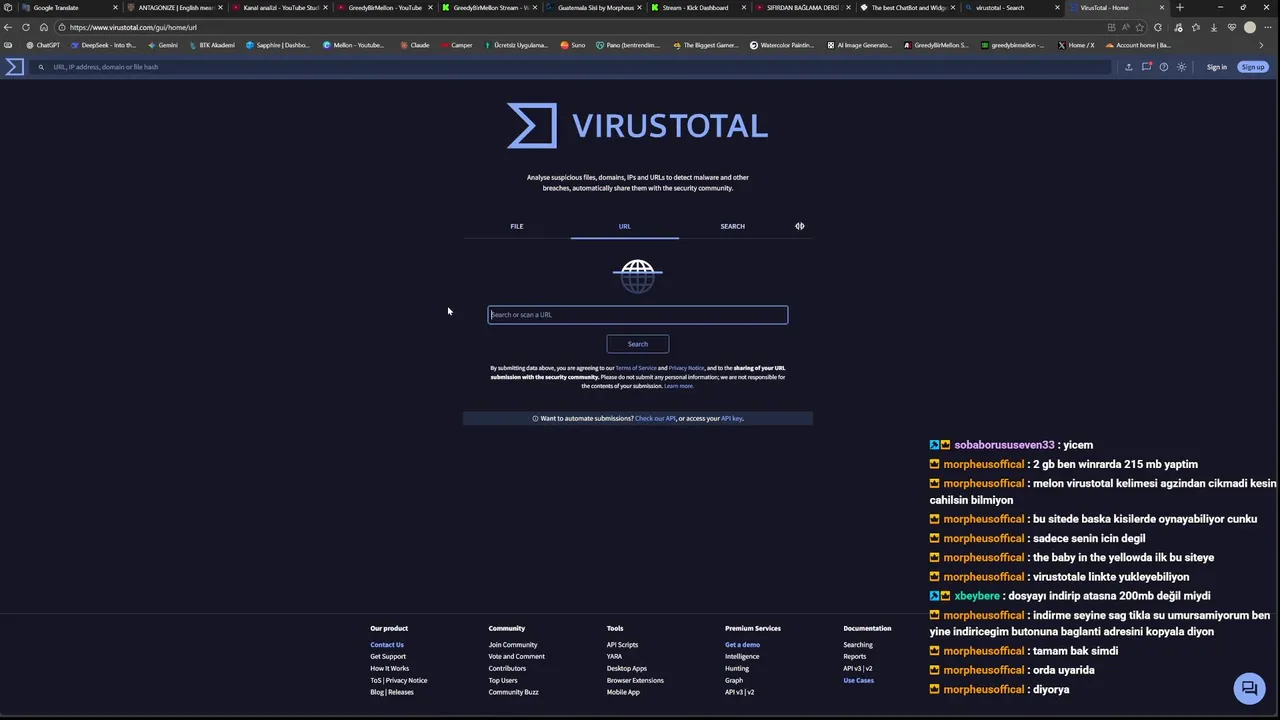Open the Claude bookmark
The height and width of the screenshot is (720, 1280).
[415, 45]
